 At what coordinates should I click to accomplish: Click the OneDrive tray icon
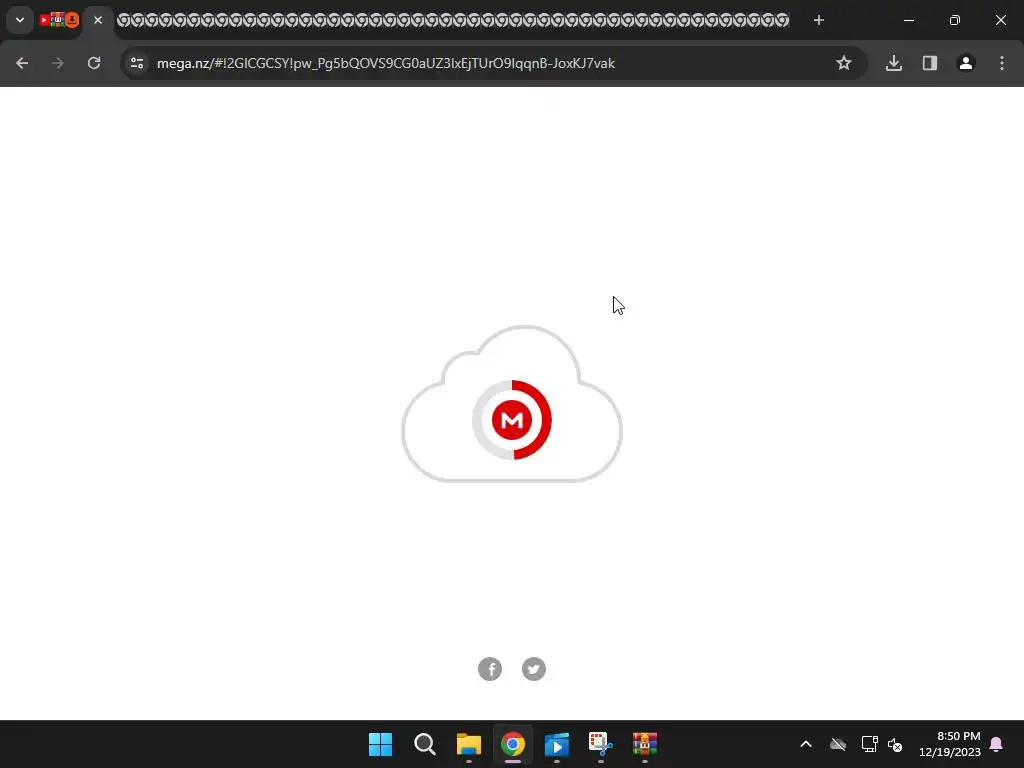point(838,744)
